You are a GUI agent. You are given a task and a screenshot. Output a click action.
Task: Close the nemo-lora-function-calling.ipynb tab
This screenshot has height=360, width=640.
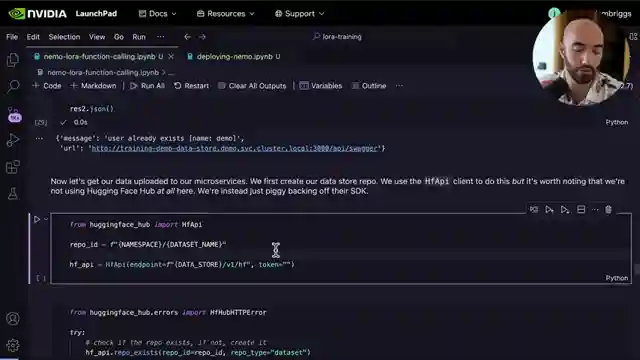[171, 56]
